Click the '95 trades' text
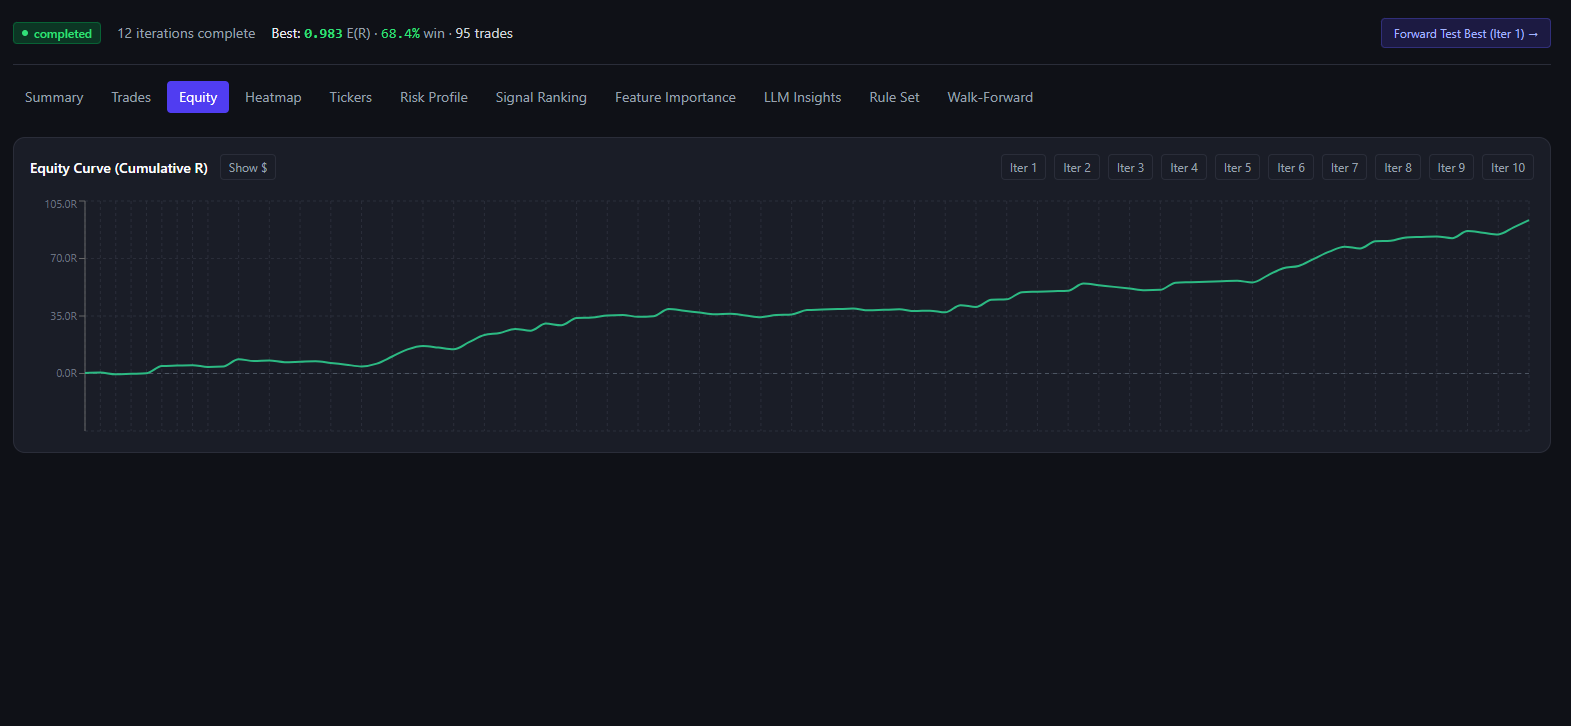The width and height of the screenshot is (1571, 726). (x=484, y=33)
